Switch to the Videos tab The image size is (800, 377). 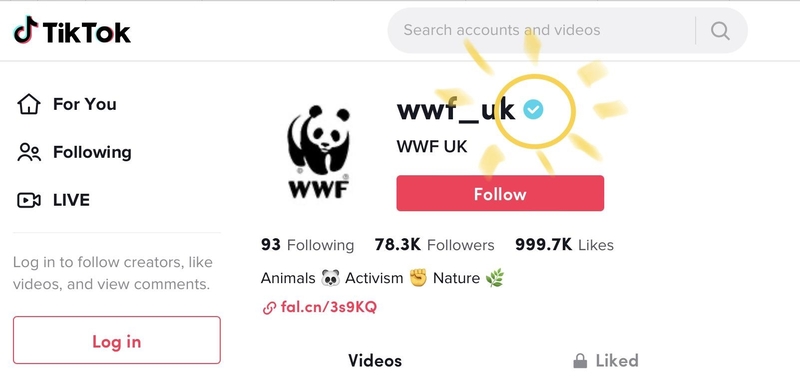375,361
